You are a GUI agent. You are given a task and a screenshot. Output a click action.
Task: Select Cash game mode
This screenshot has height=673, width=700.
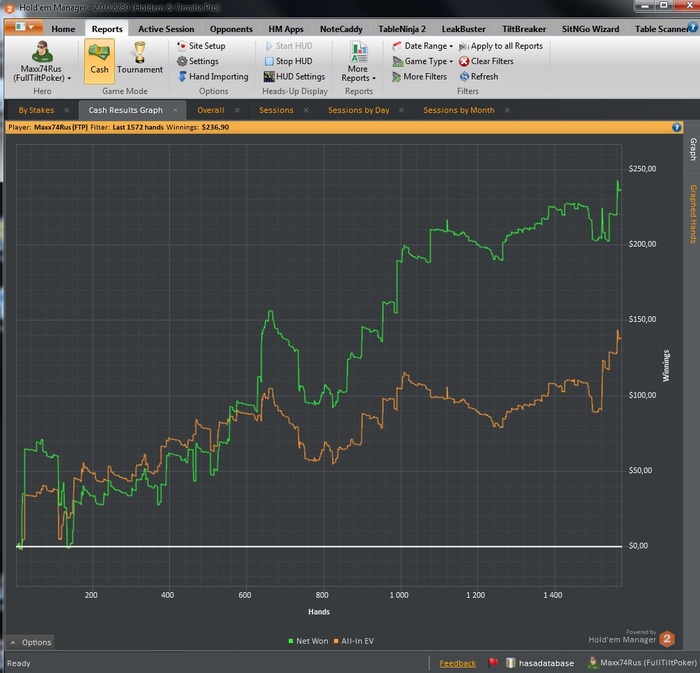point(99,61)
